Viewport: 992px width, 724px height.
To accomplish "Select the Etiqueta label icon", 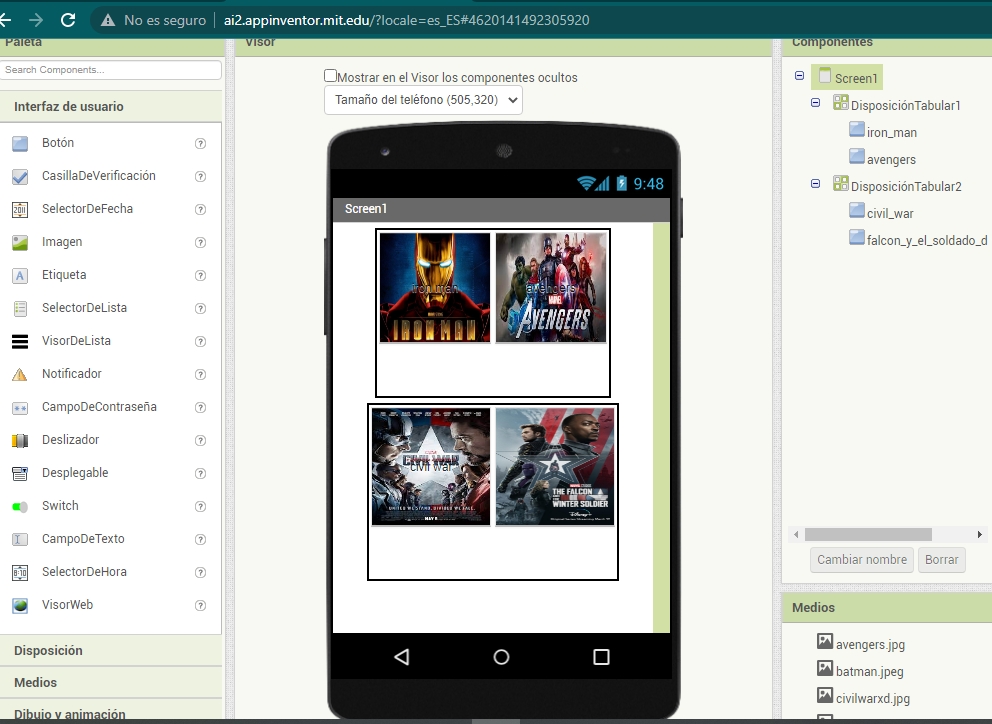I will (20, 275).
